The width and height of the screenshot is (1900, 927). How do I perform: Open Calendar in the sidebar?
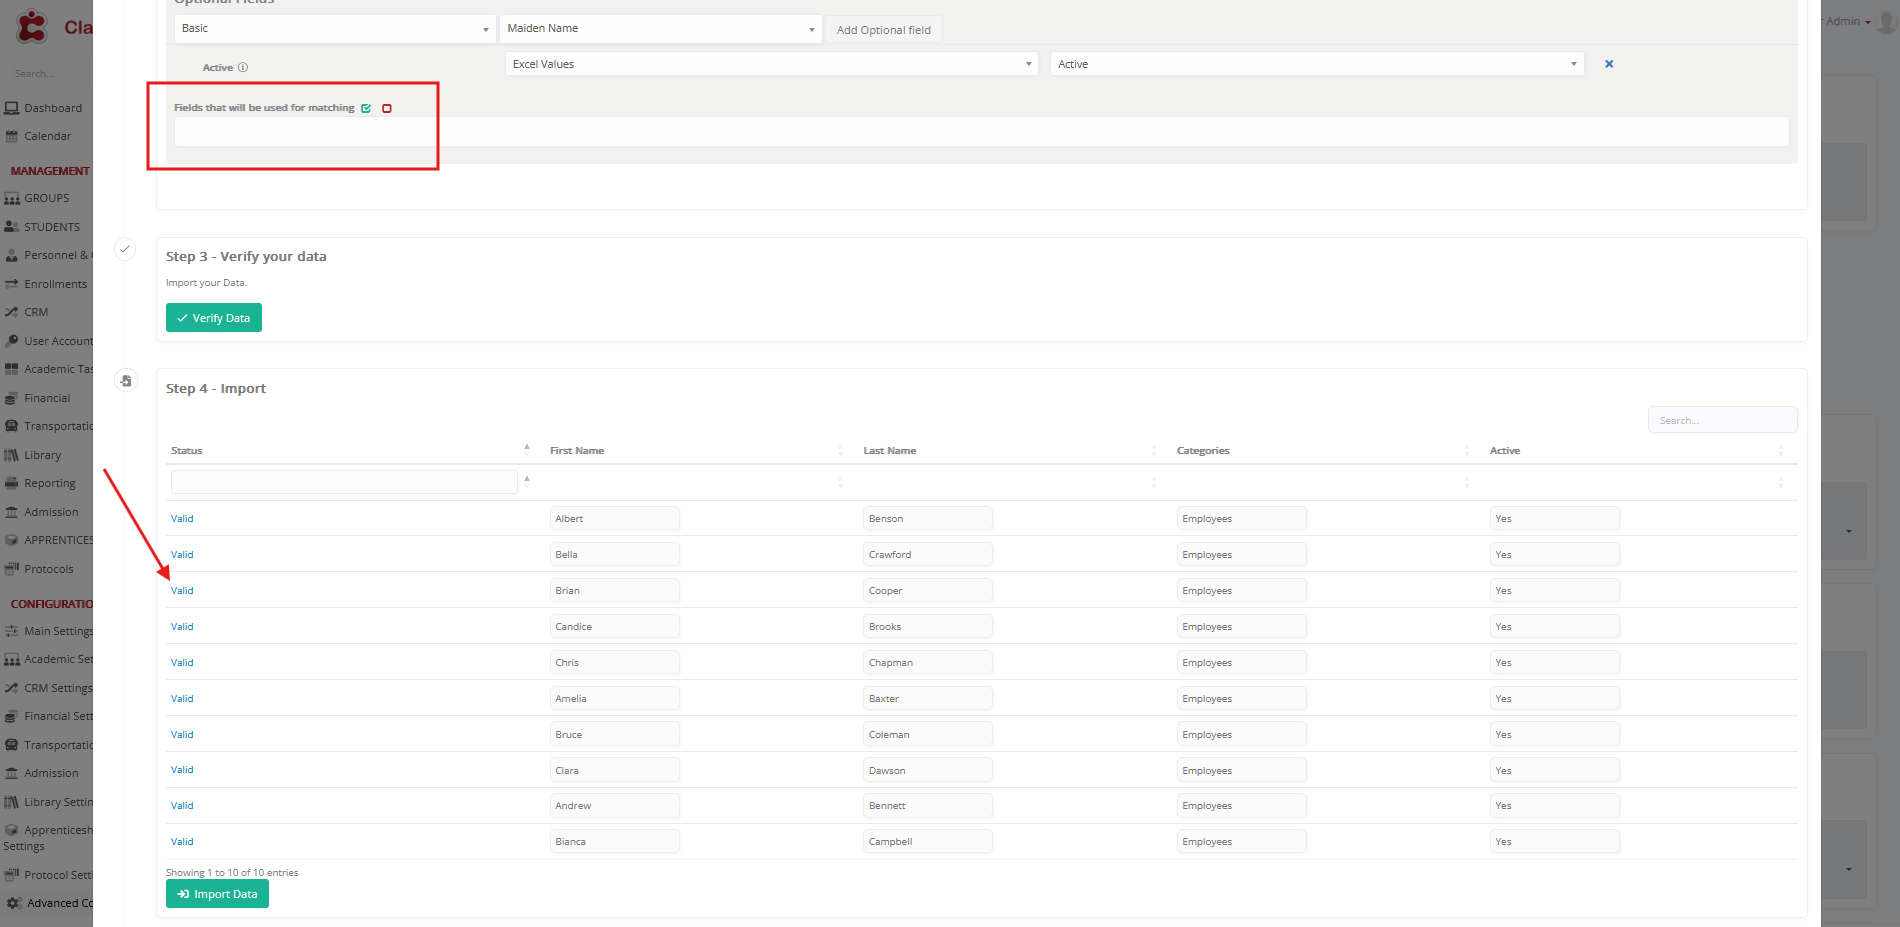[x=47, y=136]
